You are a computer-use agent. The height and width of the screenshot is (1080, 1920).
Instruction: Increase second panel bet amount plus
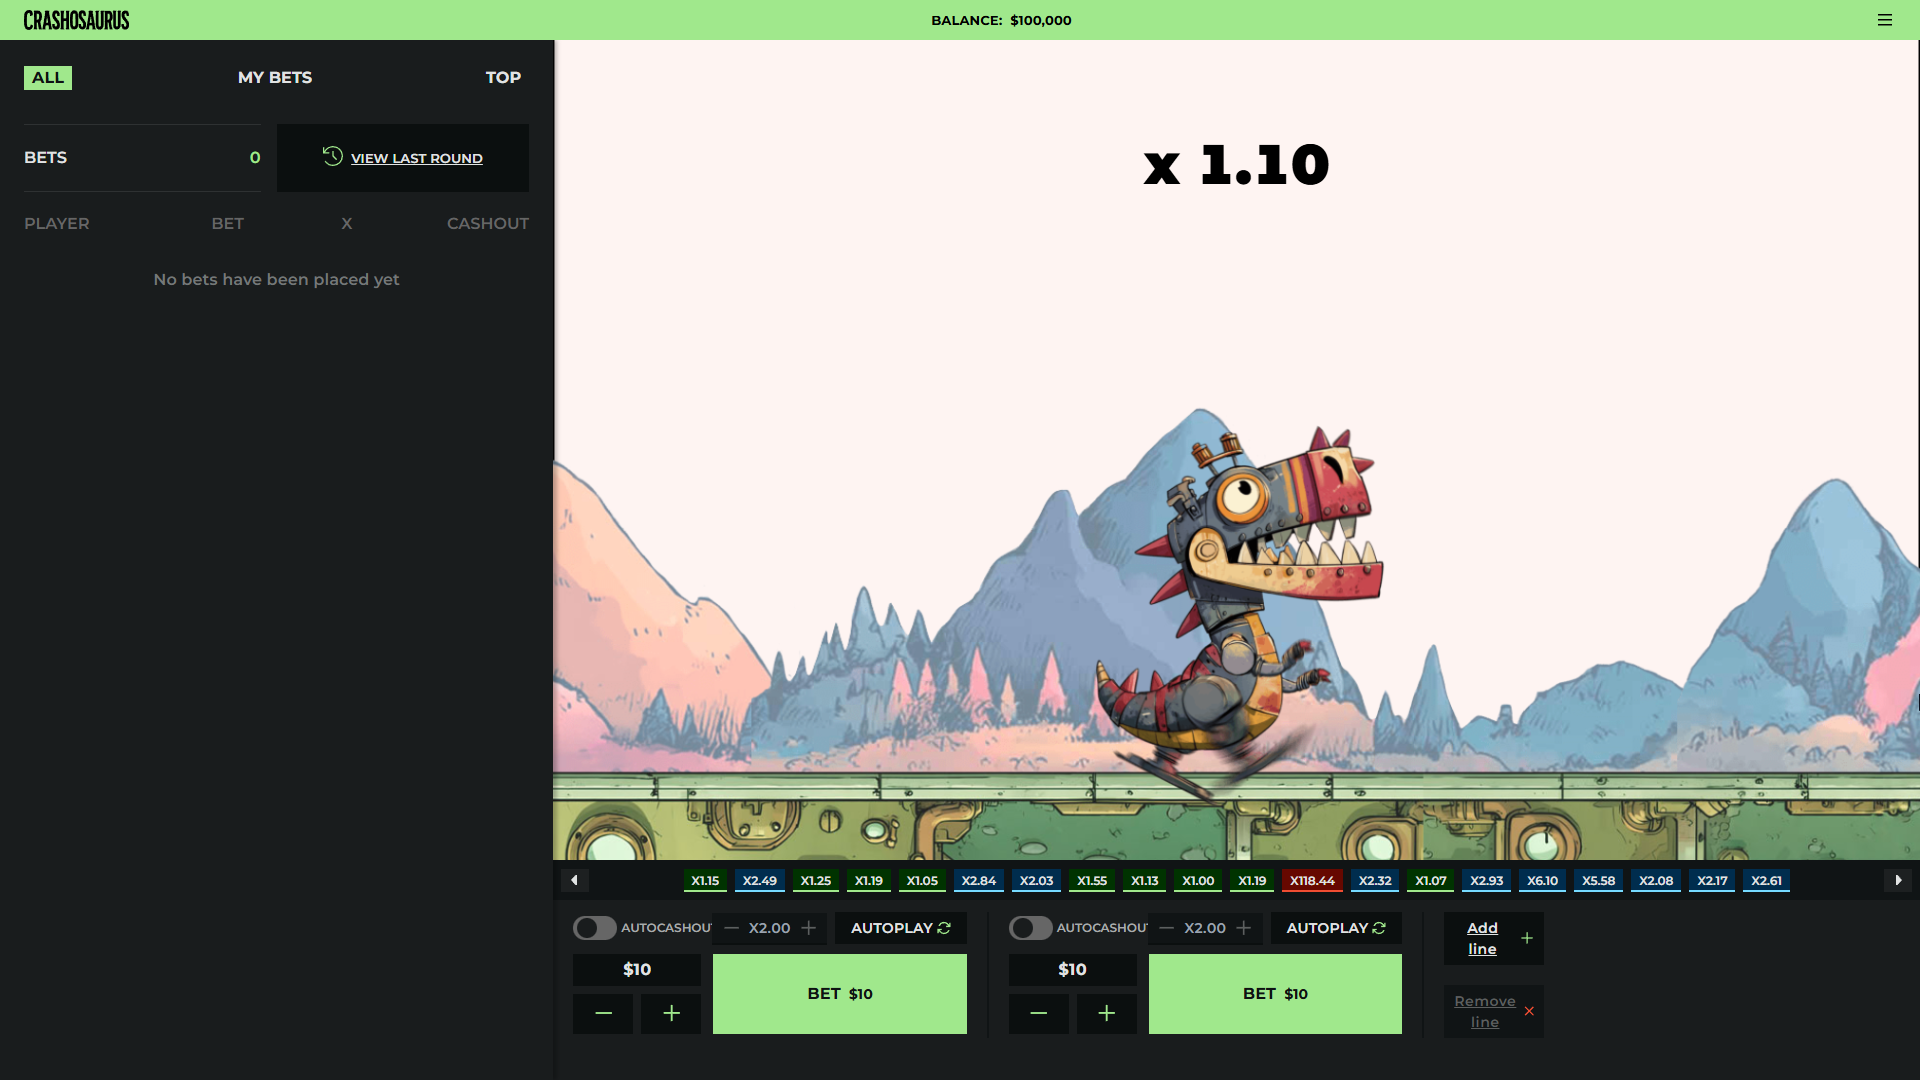(x=1106, y=1013)
